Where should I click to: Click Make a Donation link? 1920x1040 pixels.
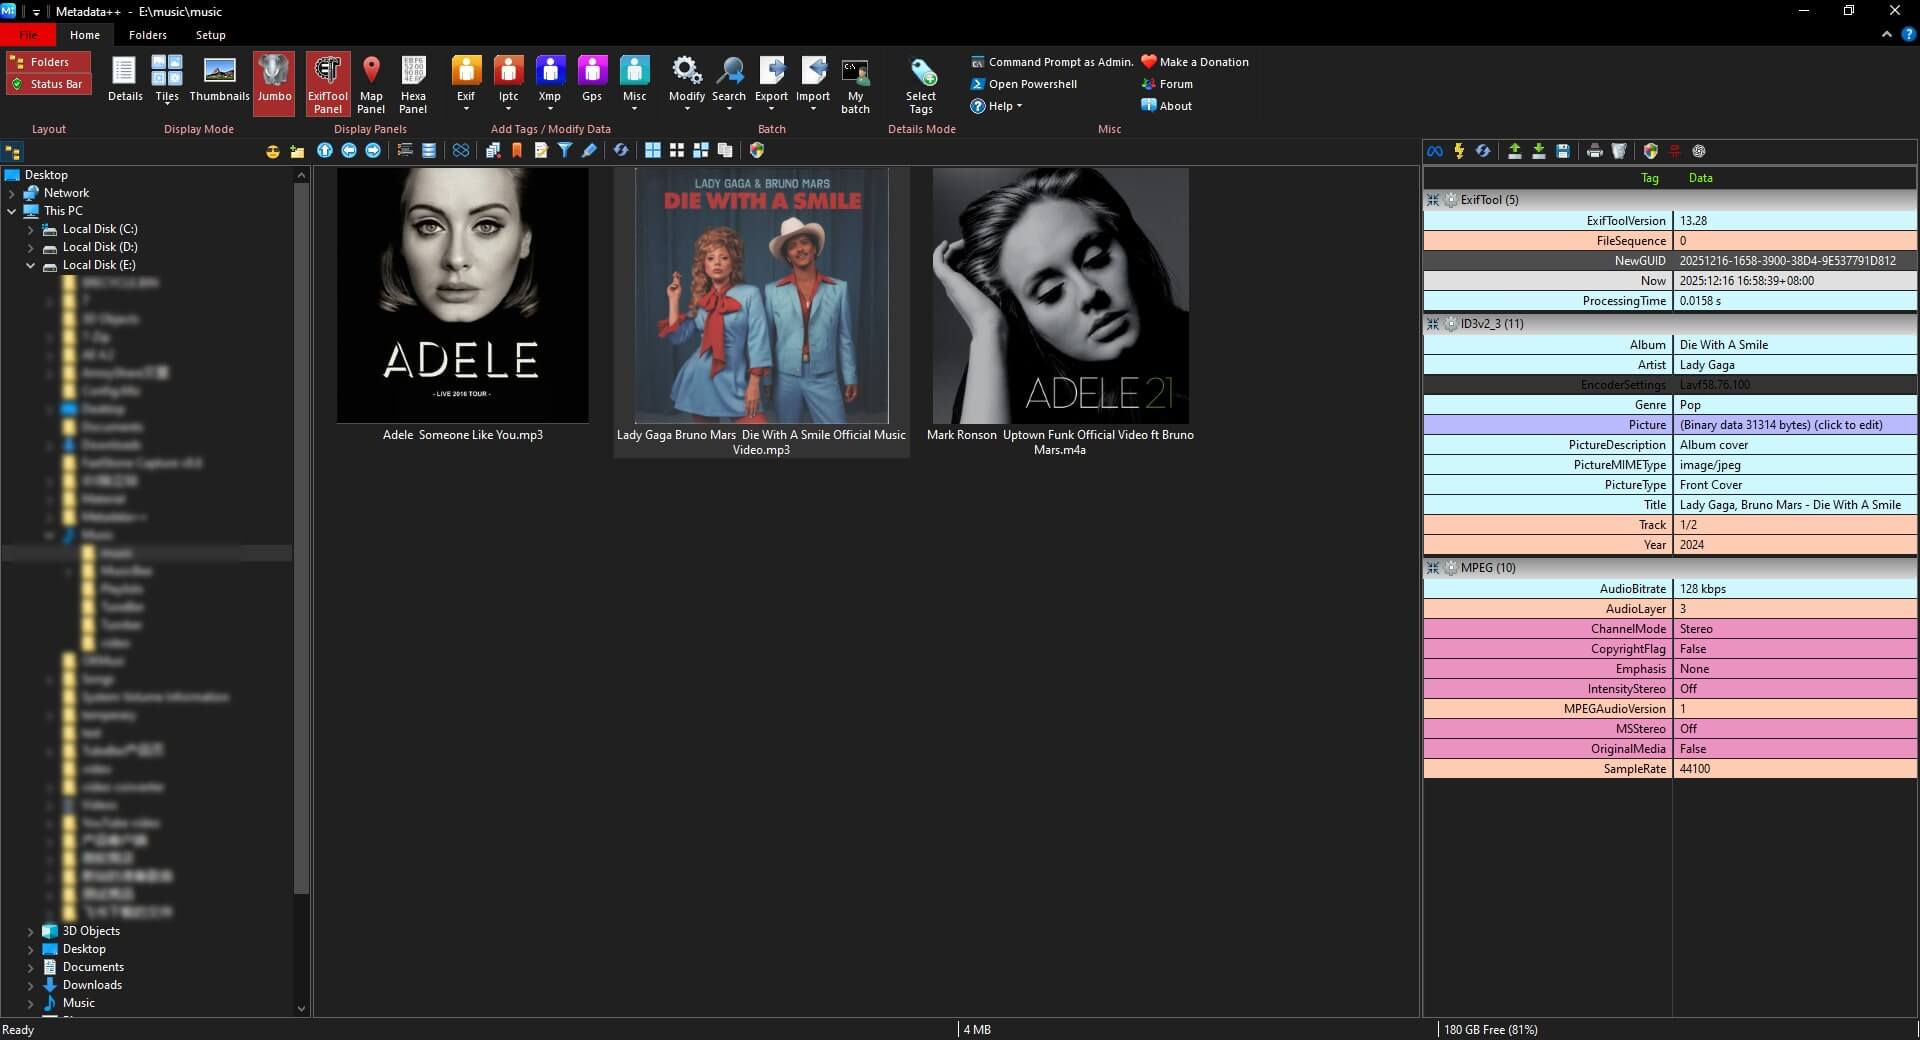point(1195,62)
